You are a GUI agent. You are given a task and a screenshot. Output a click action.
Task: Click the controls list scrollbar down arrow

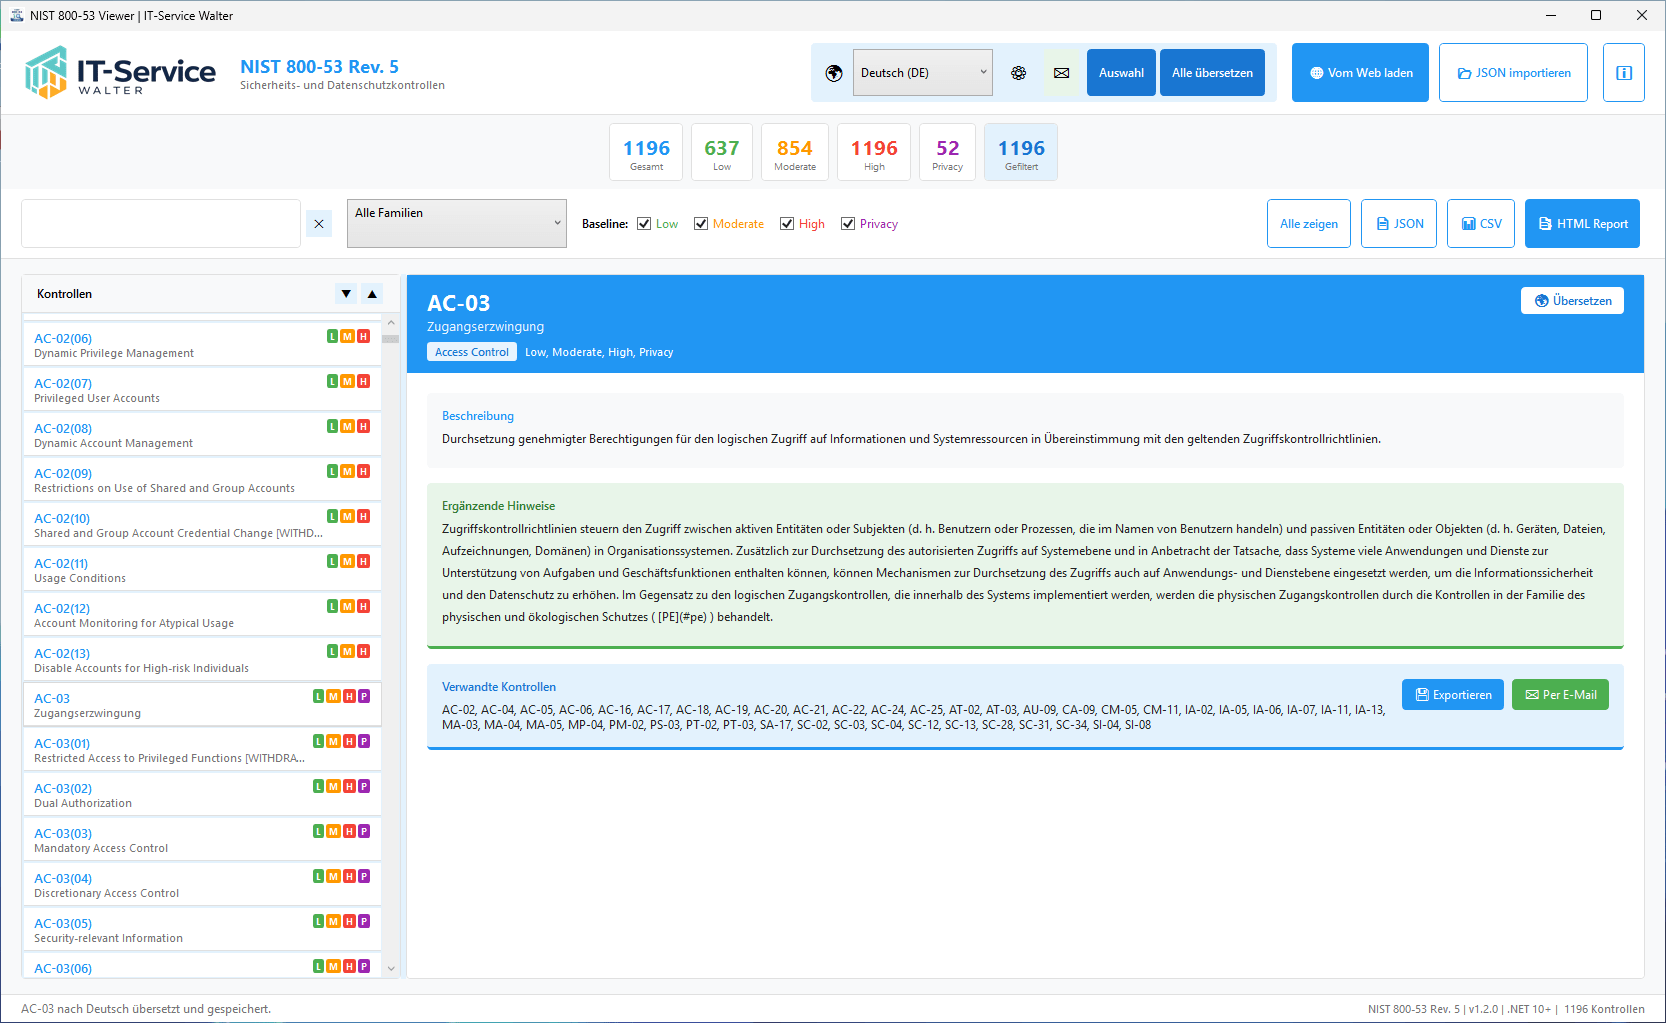tap(391, 968)
